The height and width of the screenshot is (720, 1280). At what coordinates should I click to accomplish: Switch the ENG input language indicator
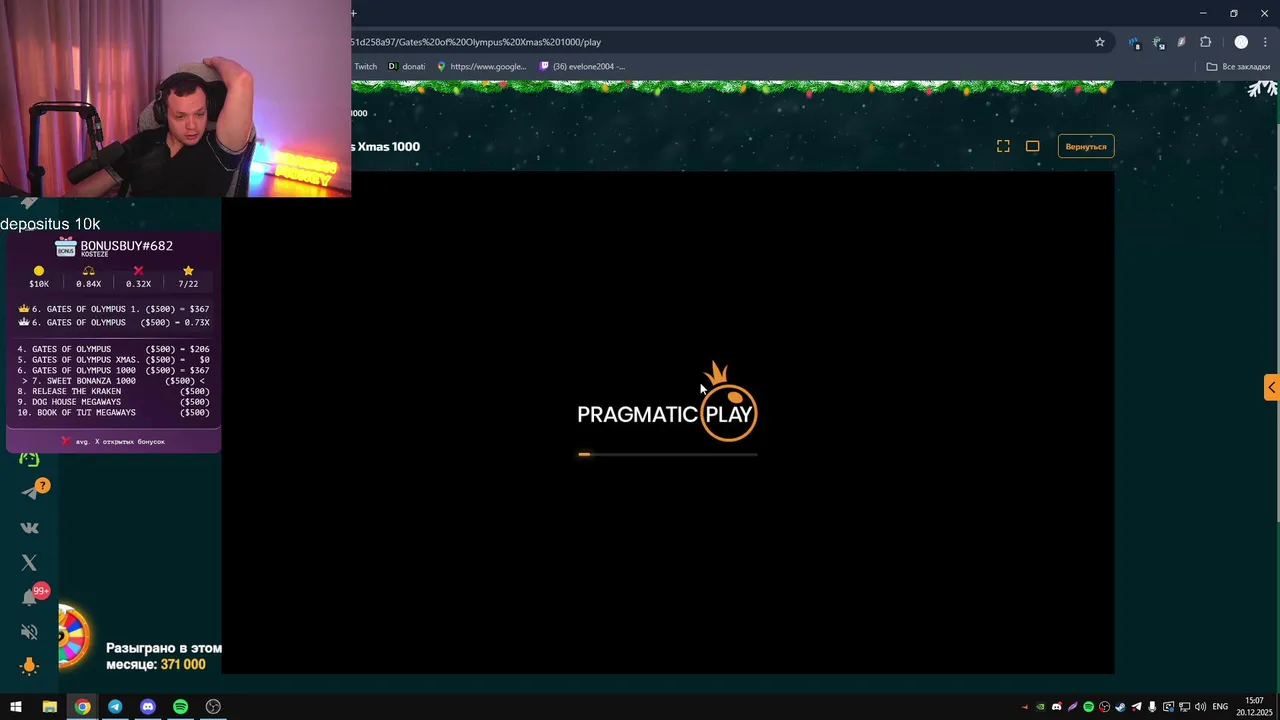click(1220, 707)
